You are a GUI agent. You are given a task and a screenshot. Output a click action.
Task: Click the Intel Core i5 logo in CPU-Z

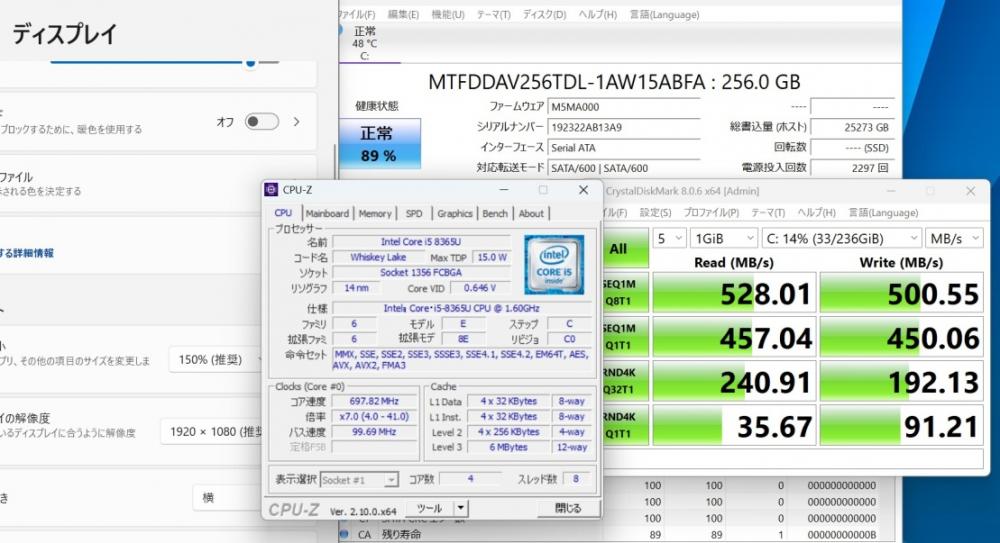point(554,265)
